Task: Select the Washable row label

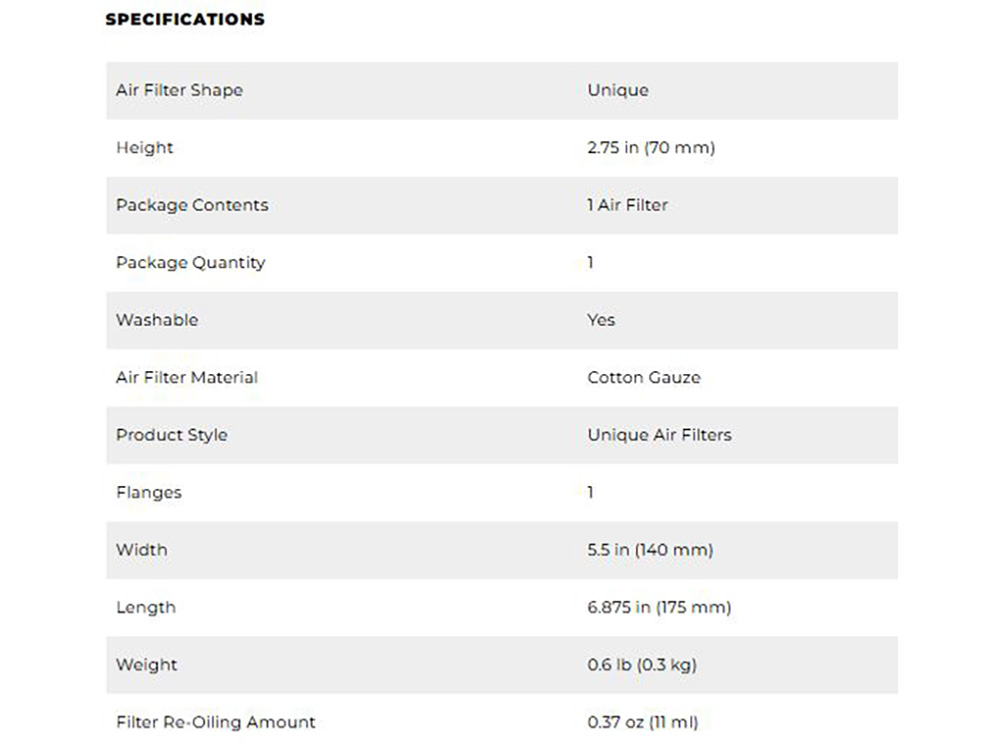Action: click(x=157, y=320)
